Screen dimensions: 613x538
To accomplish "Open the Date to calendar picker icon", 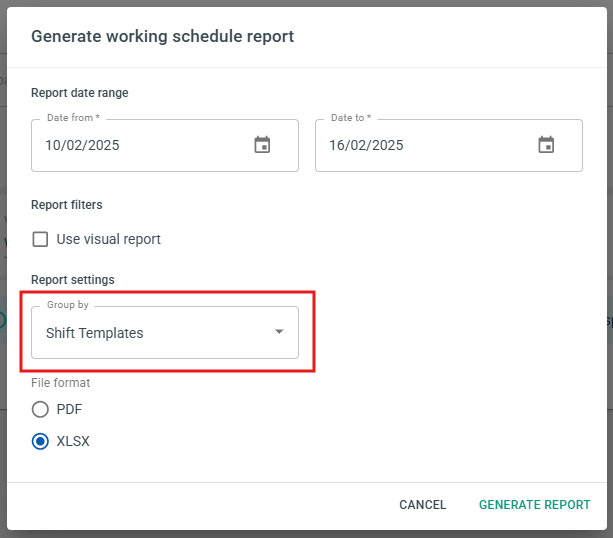I will 546,145.
